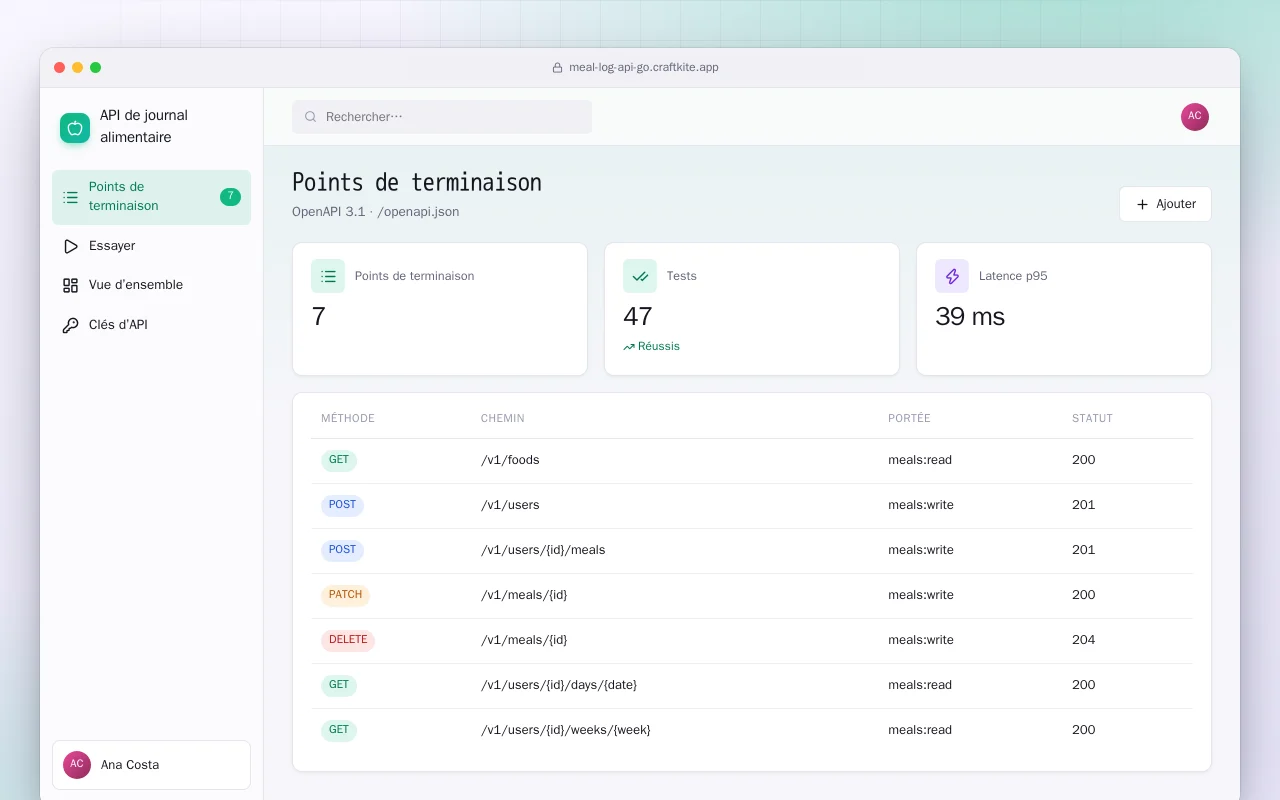Click the meal-log-api-go.craftkite.app URL
Viewport: 1280px width, 800px height.
[x=644, y=68]
